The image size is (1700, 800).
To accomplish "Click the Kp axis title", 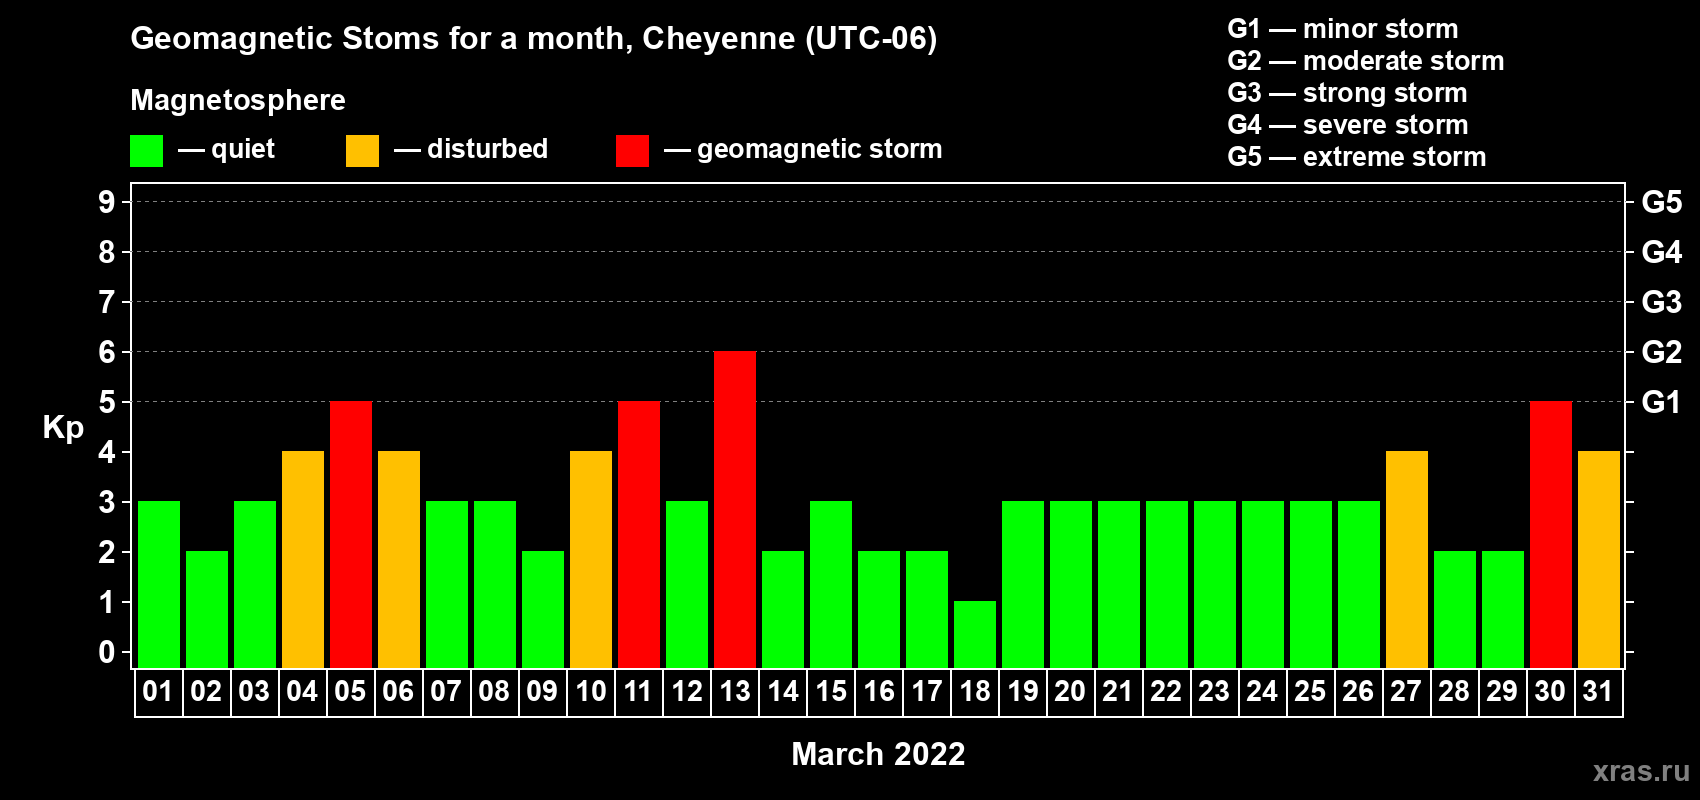I will tap(63, 428).
